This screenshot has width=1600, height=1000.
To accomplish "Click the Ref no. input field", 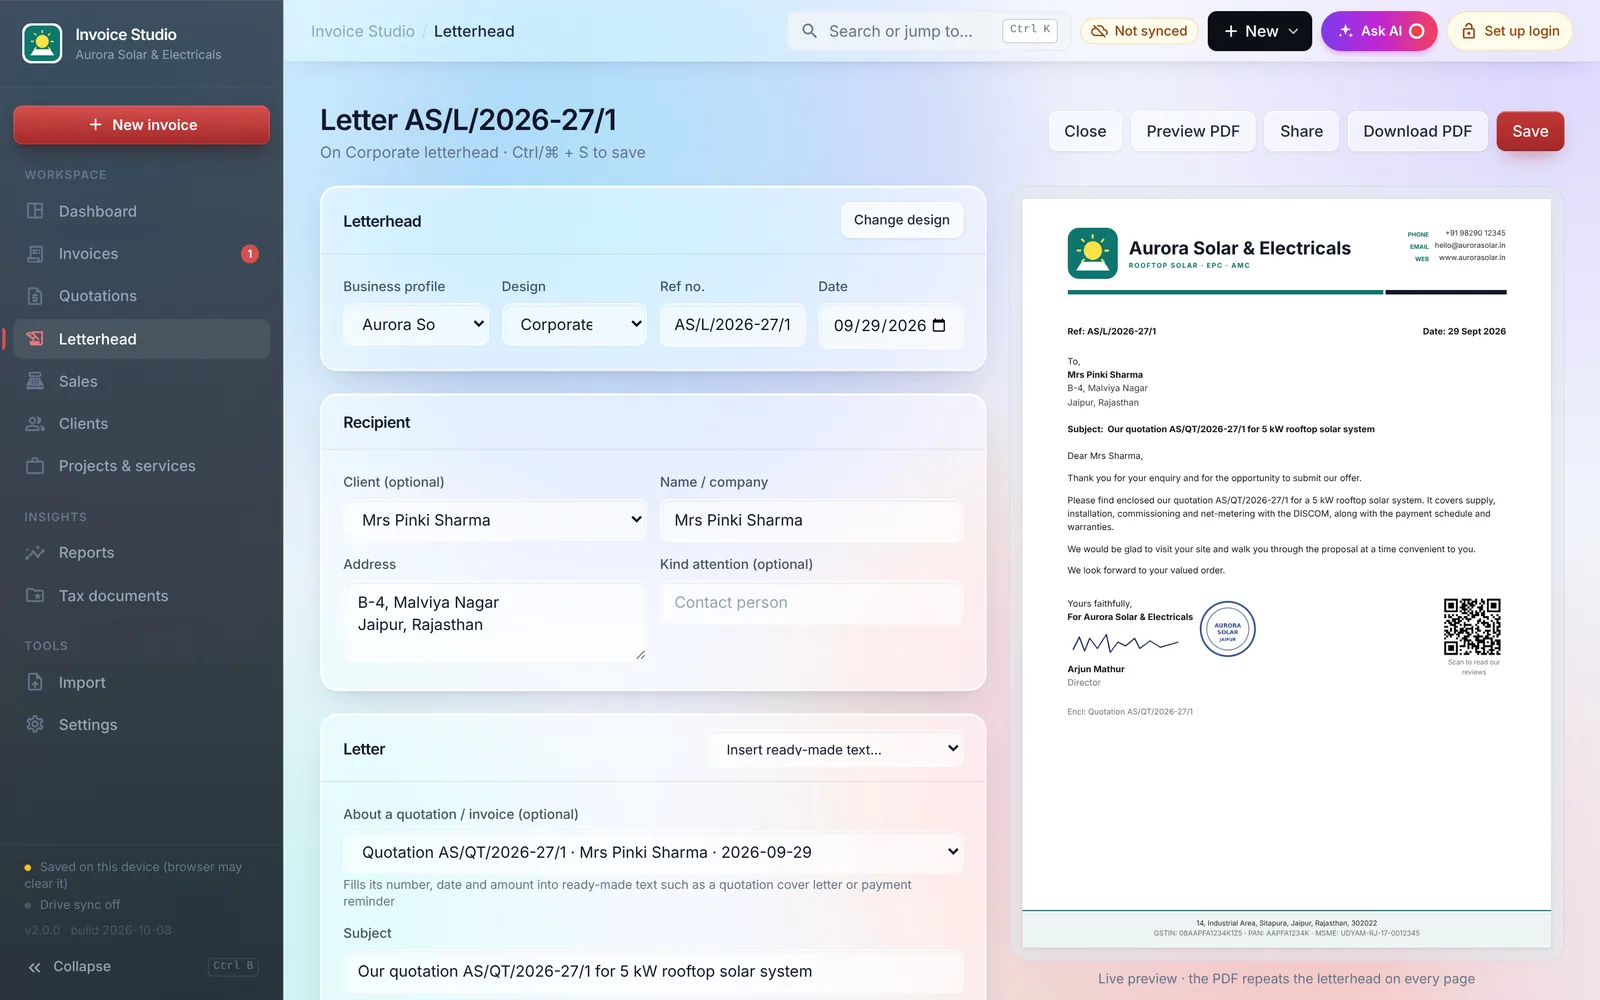I will [x=732, y=325].
